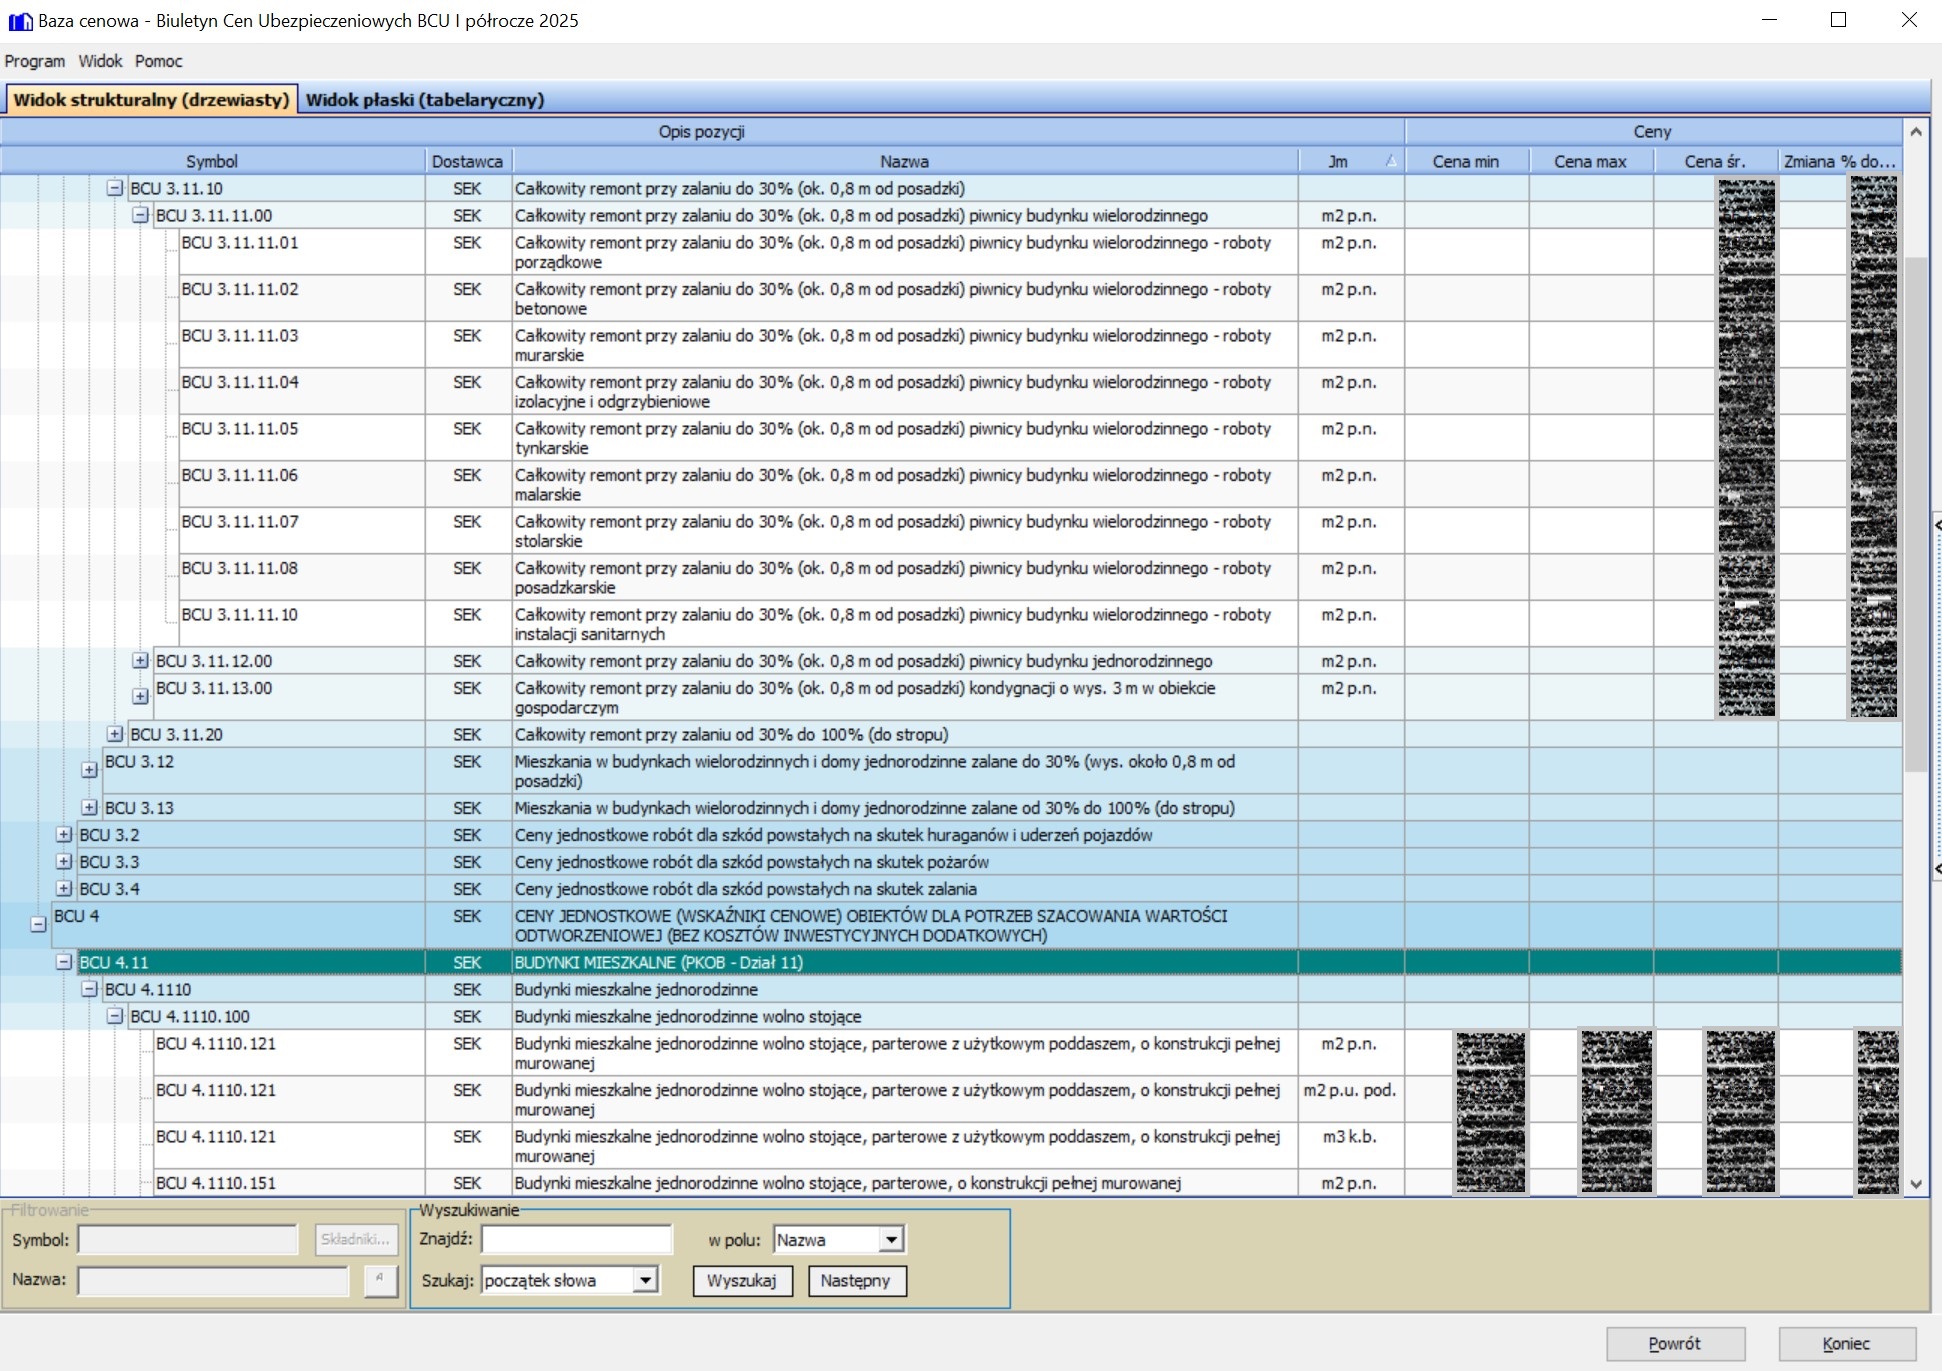Click the Nazwa column header
1942x1371 pixels.
pos(905,161)
